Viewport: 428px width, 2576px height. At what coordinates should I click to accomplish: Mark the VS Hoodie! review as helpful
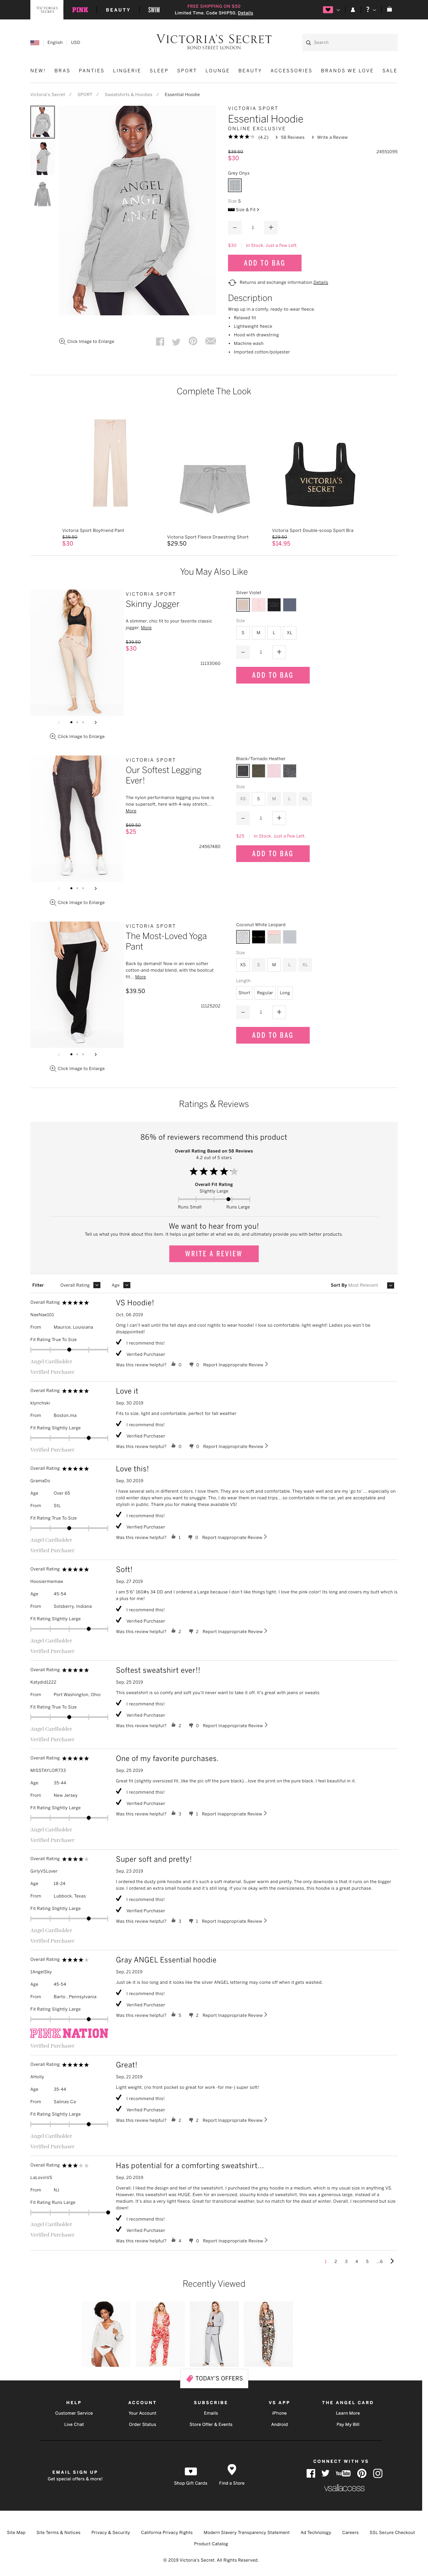coord(174,1364)
